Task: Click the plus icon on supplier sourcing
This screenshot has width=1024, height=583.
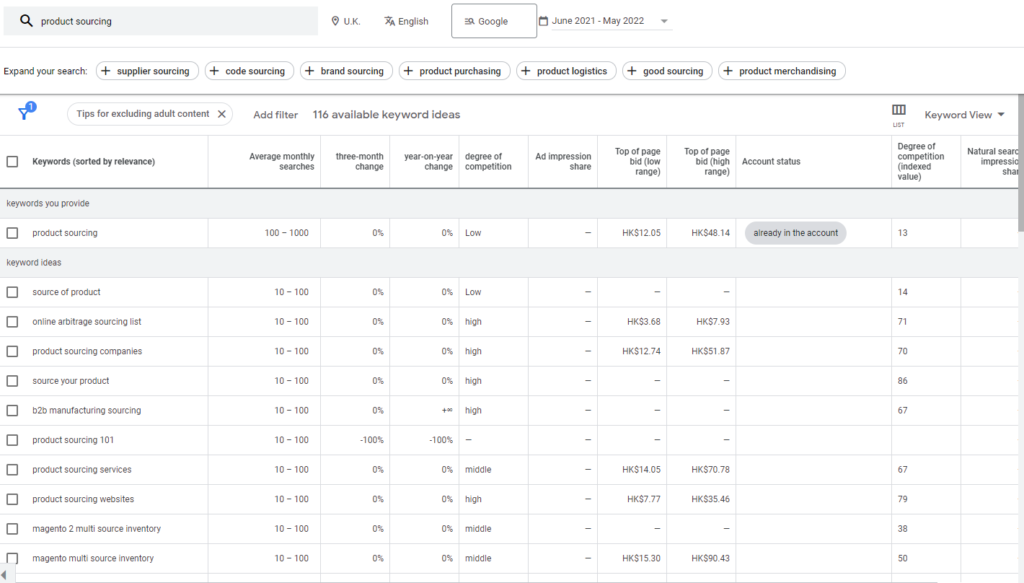Action: 106,71
